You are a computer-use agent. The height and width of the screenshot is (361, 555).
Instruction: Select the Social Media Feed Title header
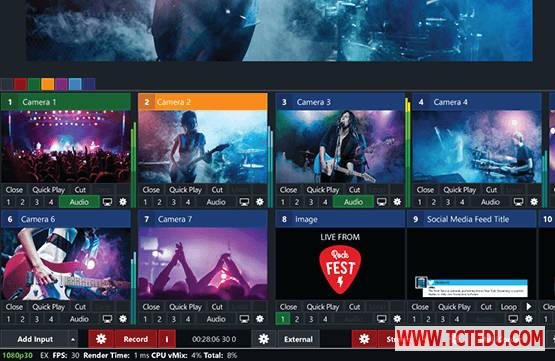[x=471, y=219]
